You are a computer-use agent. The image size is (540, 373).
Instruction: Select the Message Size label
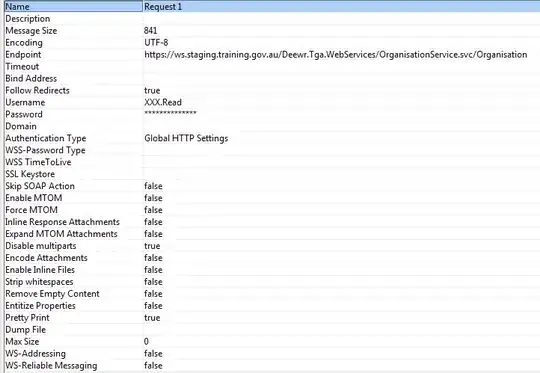31,31
